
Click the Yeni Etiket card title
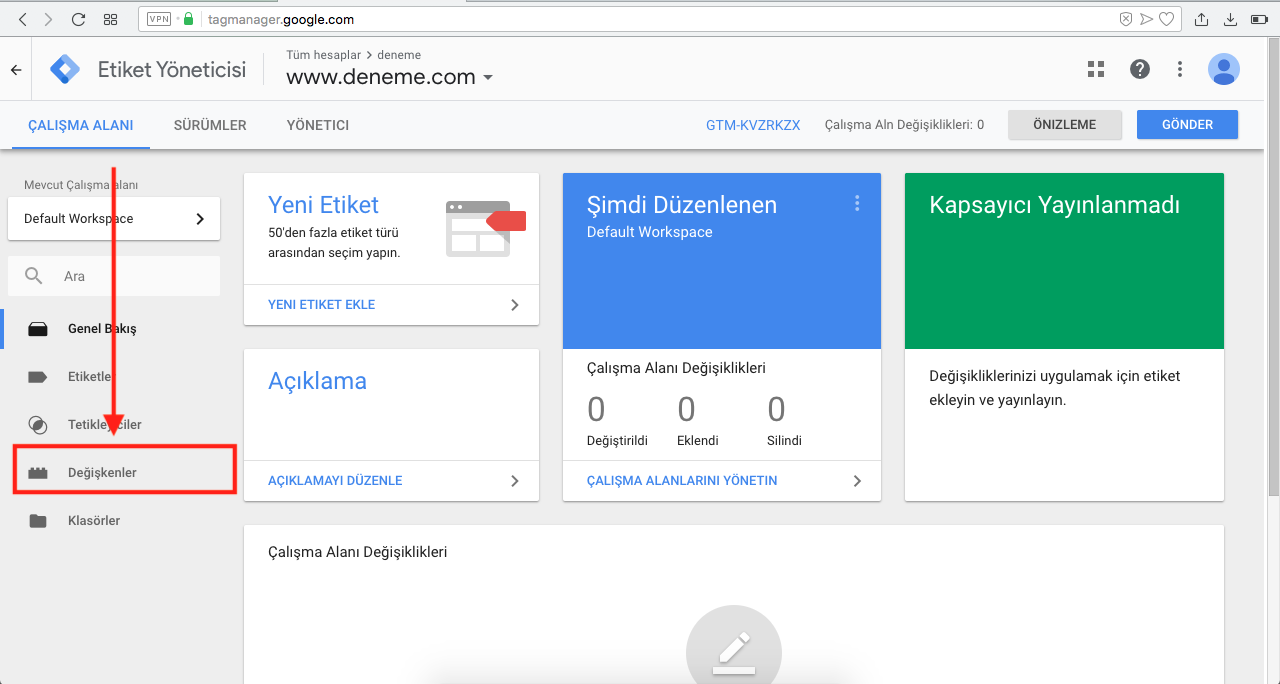323,205
